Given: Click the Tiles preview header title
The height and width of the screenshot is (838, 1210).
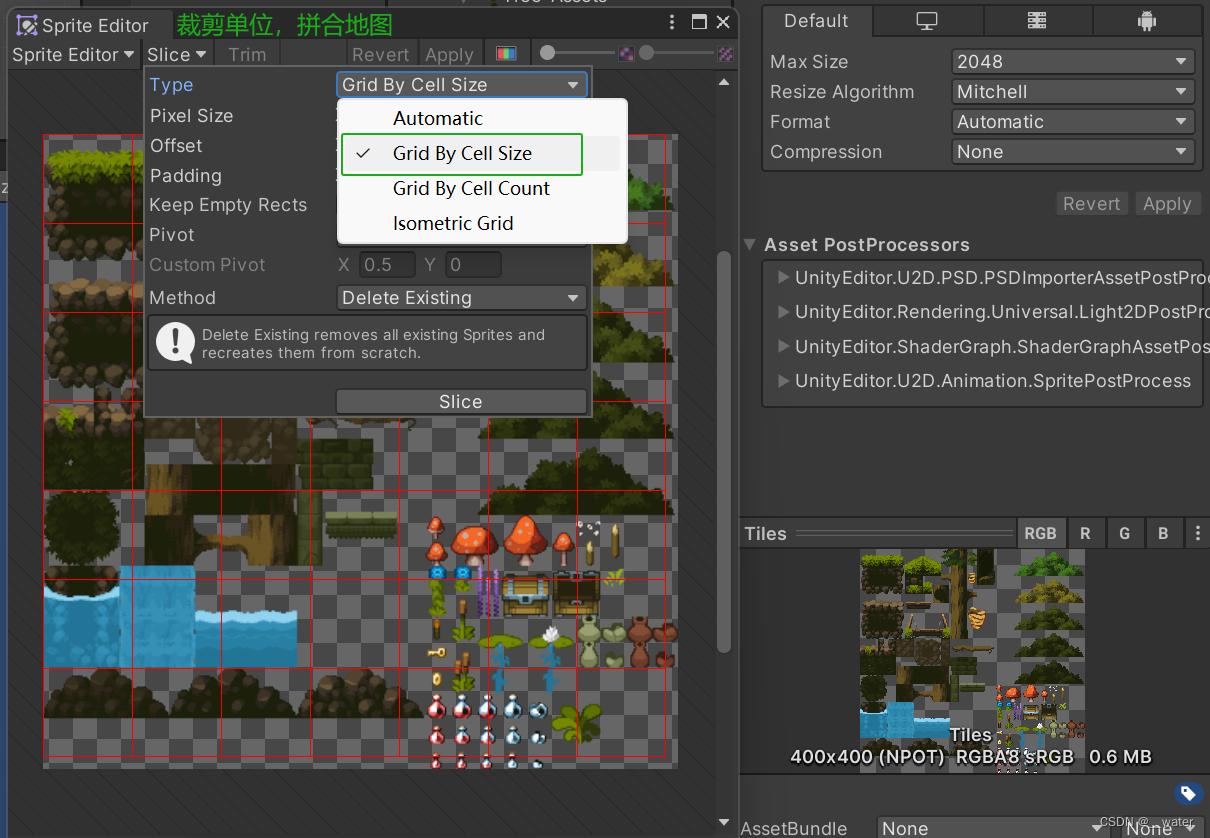Looking at the screenshot, I should coord(766,533).
